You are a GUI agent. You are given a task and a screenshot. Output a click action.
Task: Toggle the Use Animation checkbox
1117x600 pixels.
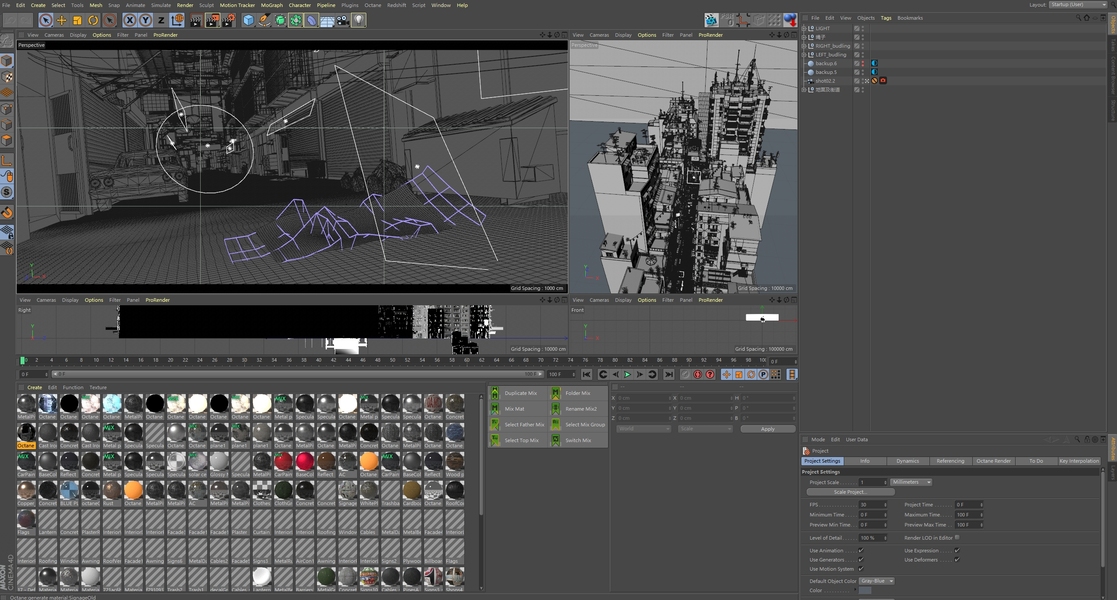[x=861, y=550]
